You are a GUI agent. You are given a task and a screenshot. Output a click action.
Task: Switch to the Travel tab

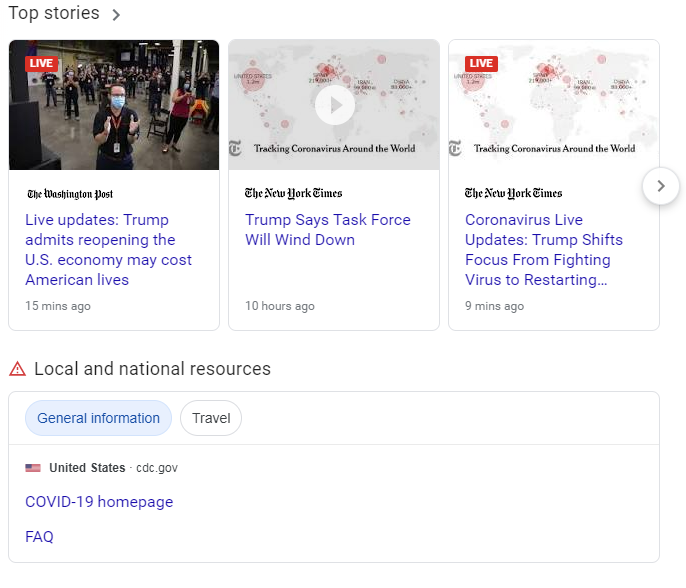tap(211, 418)
